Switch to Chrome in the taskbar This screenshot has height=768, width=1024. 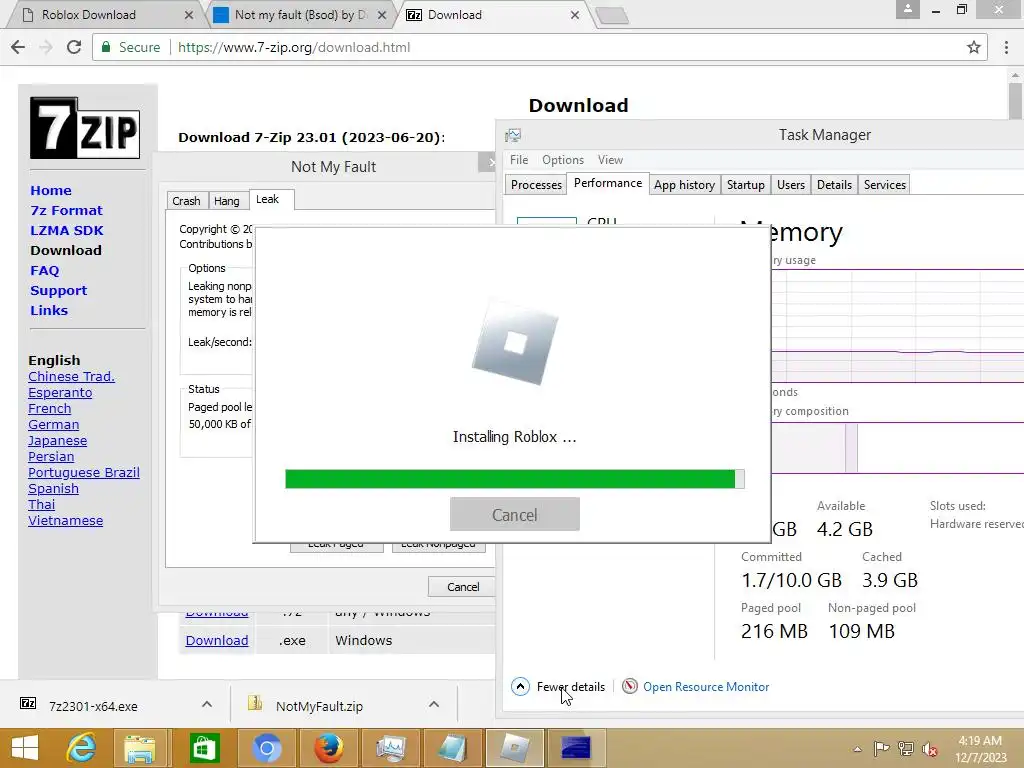266,748
